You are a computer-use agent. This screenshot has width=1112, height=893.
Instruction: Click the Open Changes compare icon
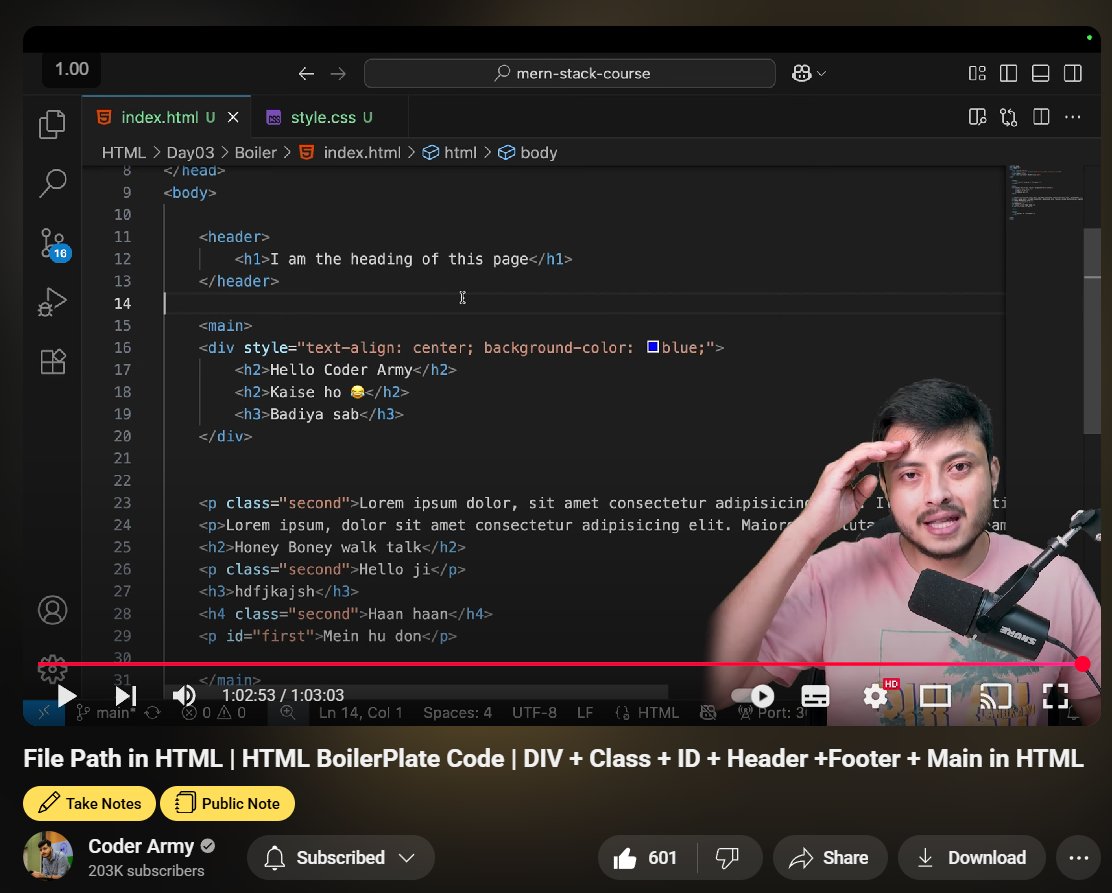click(x=1008, y=118)
